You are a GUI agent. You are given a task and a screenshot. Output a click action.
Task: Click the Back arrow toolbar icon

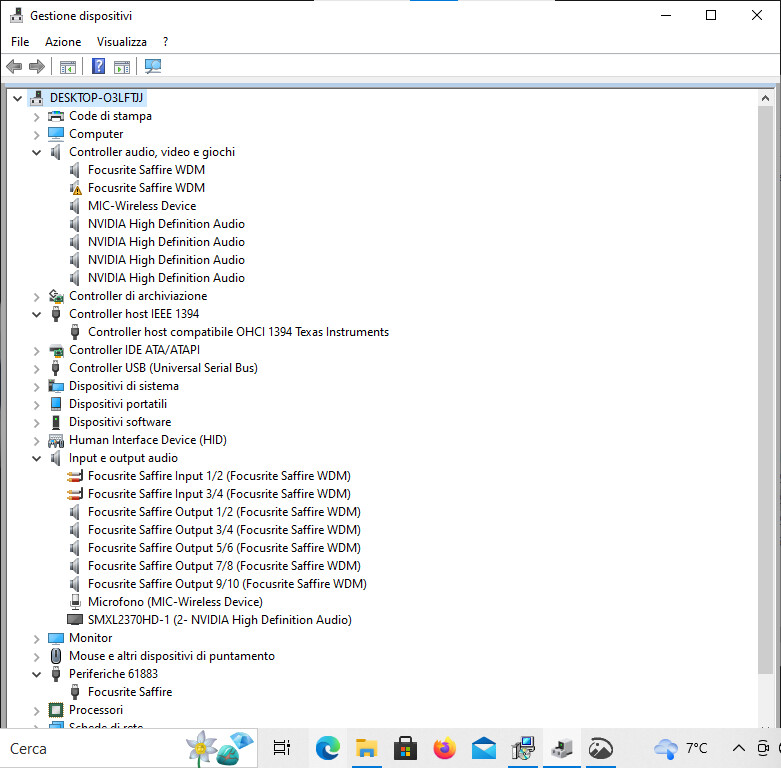[x=14, y=66]
